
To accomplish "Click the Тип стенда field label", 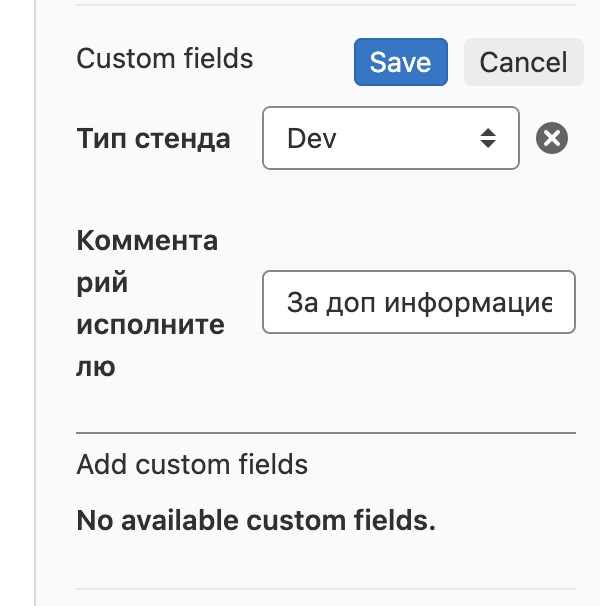I will point(153,138).
